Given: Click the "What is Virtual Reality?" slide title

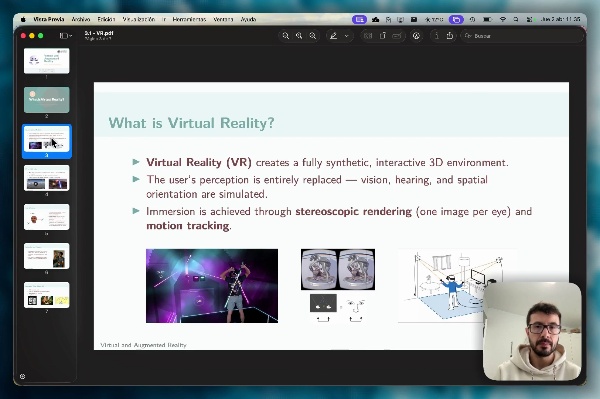Looking at the screenshot, I should coord(191,123).
